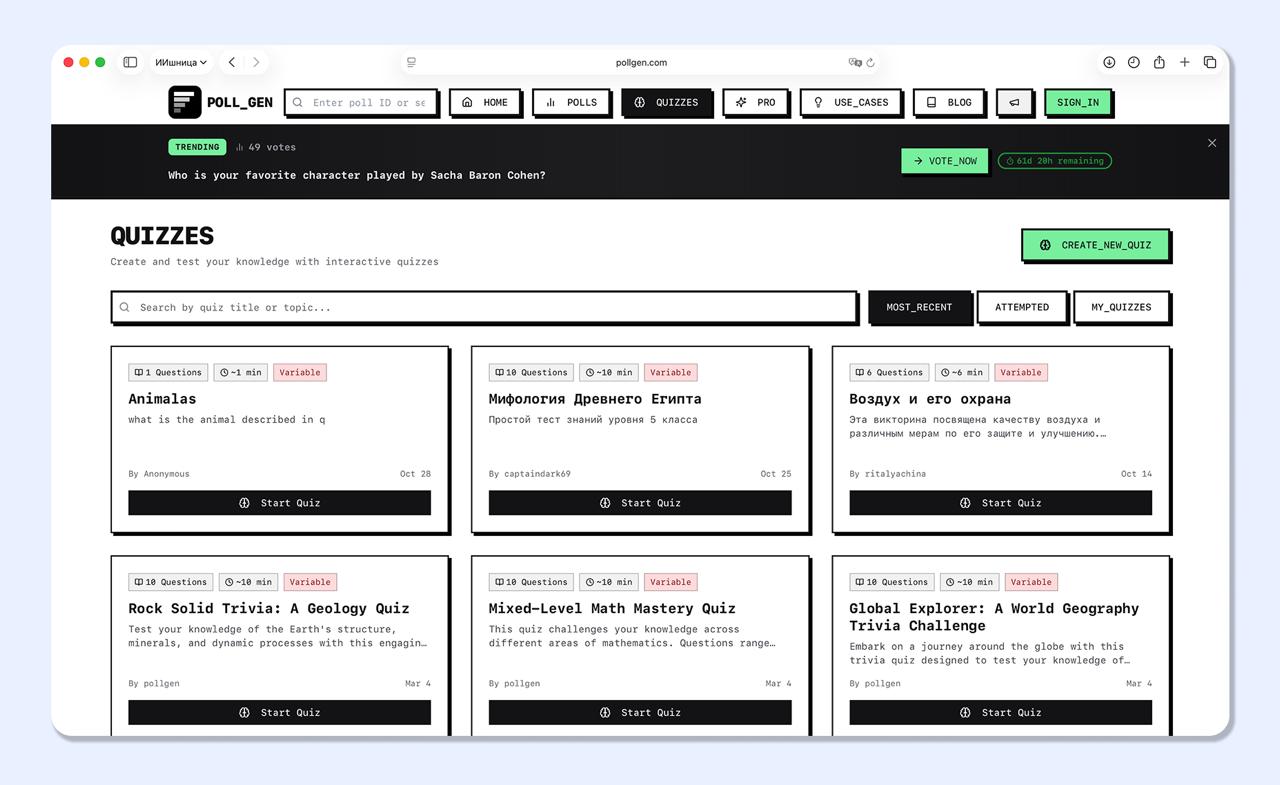Click the ~6 min badge on Воздух card

click(964, 372)
